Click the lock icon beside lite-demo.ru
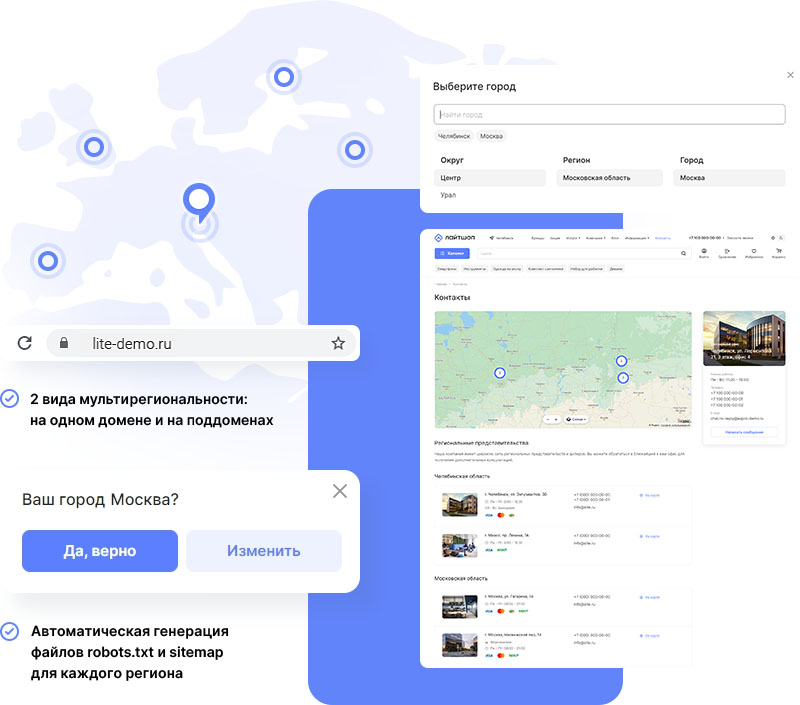 pos(63,342)
